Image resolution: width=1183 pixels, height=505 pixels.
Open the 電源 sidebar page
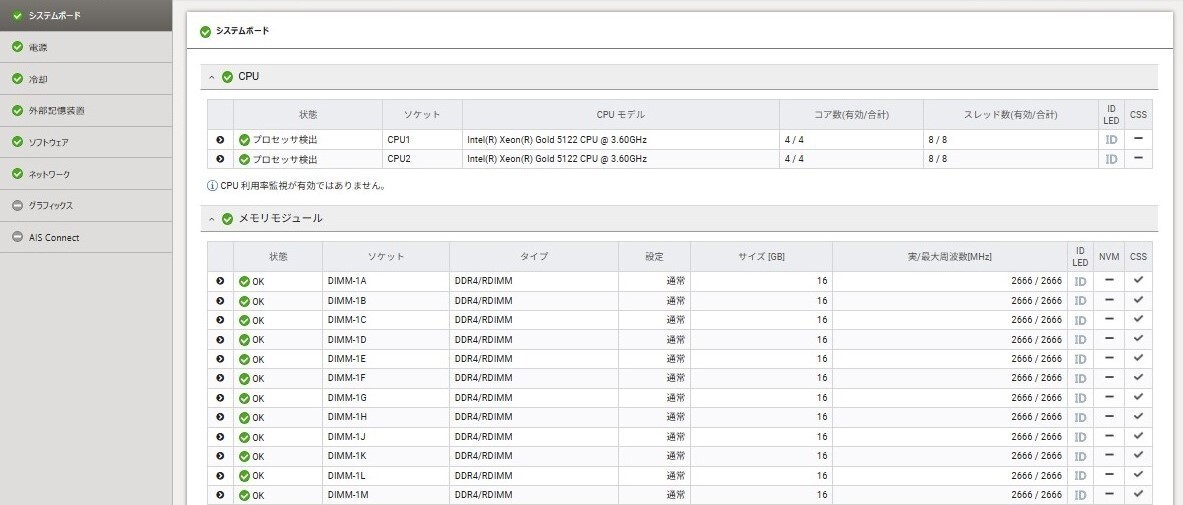(x=38, y=47)
